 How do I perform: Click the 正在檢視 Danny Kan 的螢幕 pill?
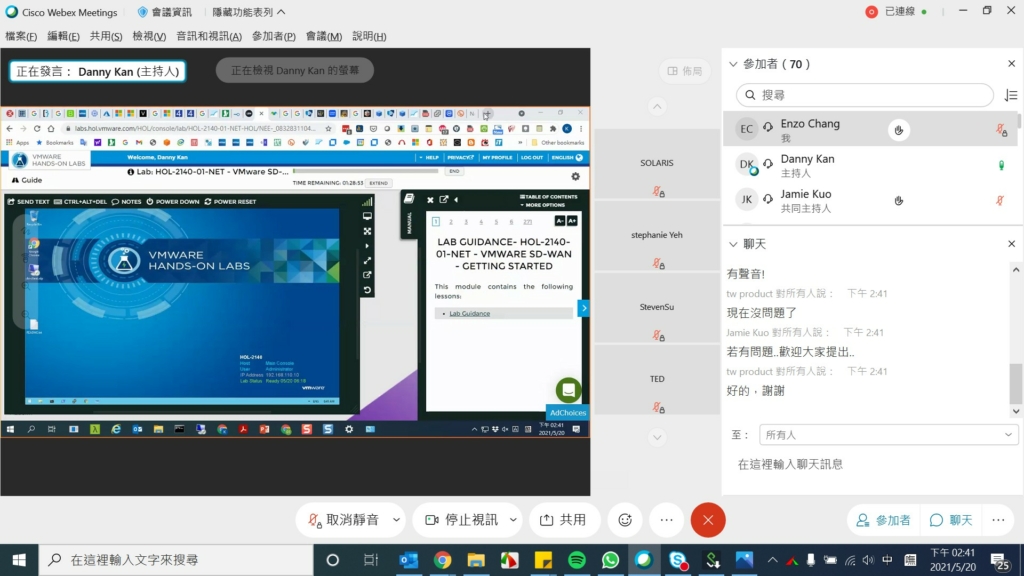(x=295, y=71)
